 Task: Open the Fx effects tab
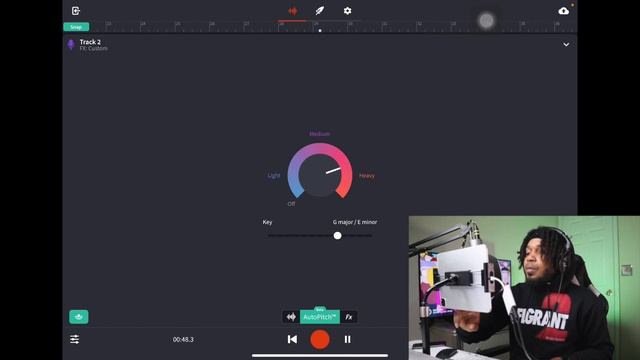point(349,317)
